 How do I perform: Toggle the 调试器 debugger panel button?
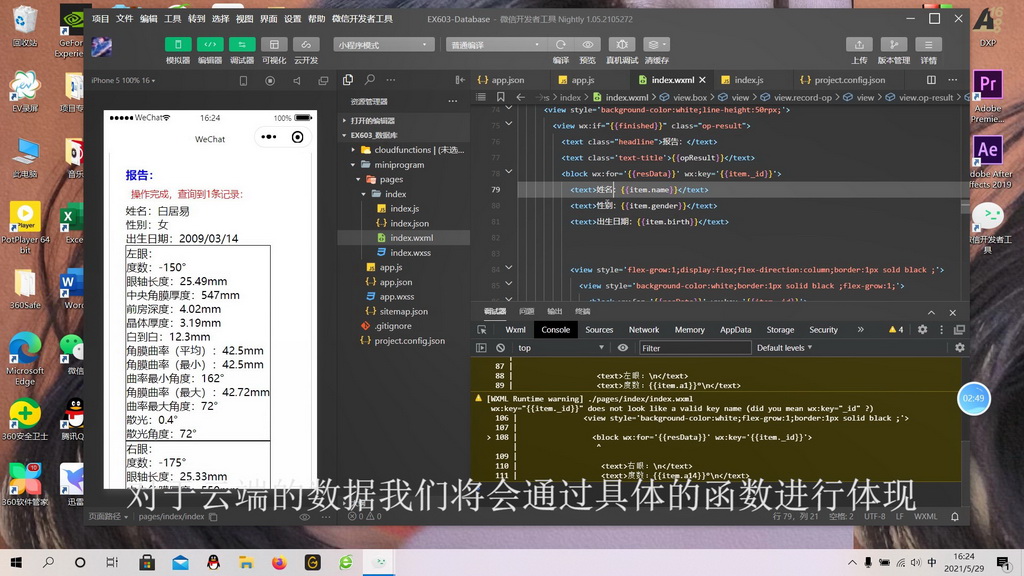pos(242,45)
